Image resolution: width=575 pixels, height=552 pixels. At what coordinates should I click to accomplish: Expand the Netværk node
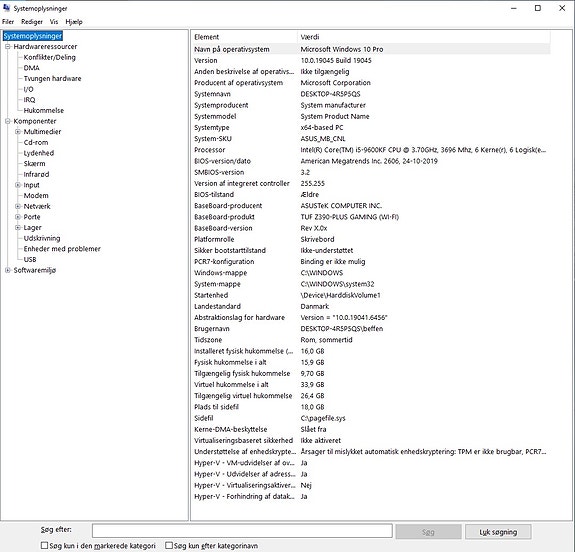(18, 206)
